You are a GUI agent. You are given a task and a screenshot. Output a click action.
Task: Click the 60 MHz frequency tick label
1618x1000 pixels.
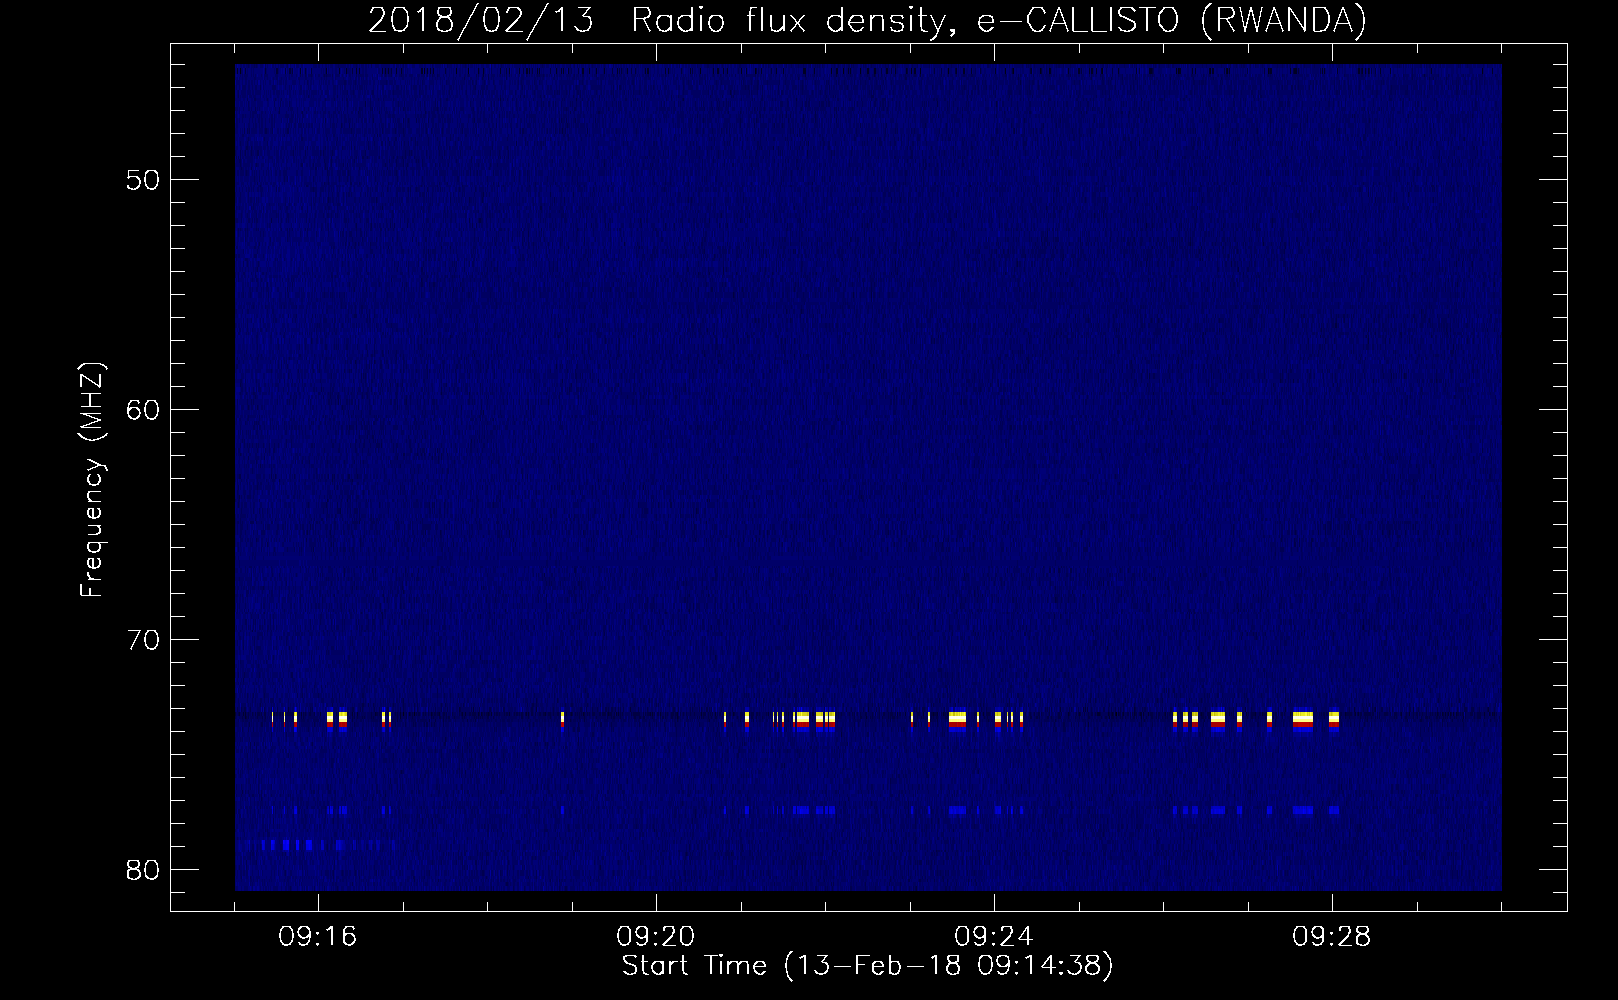[145, 410]
